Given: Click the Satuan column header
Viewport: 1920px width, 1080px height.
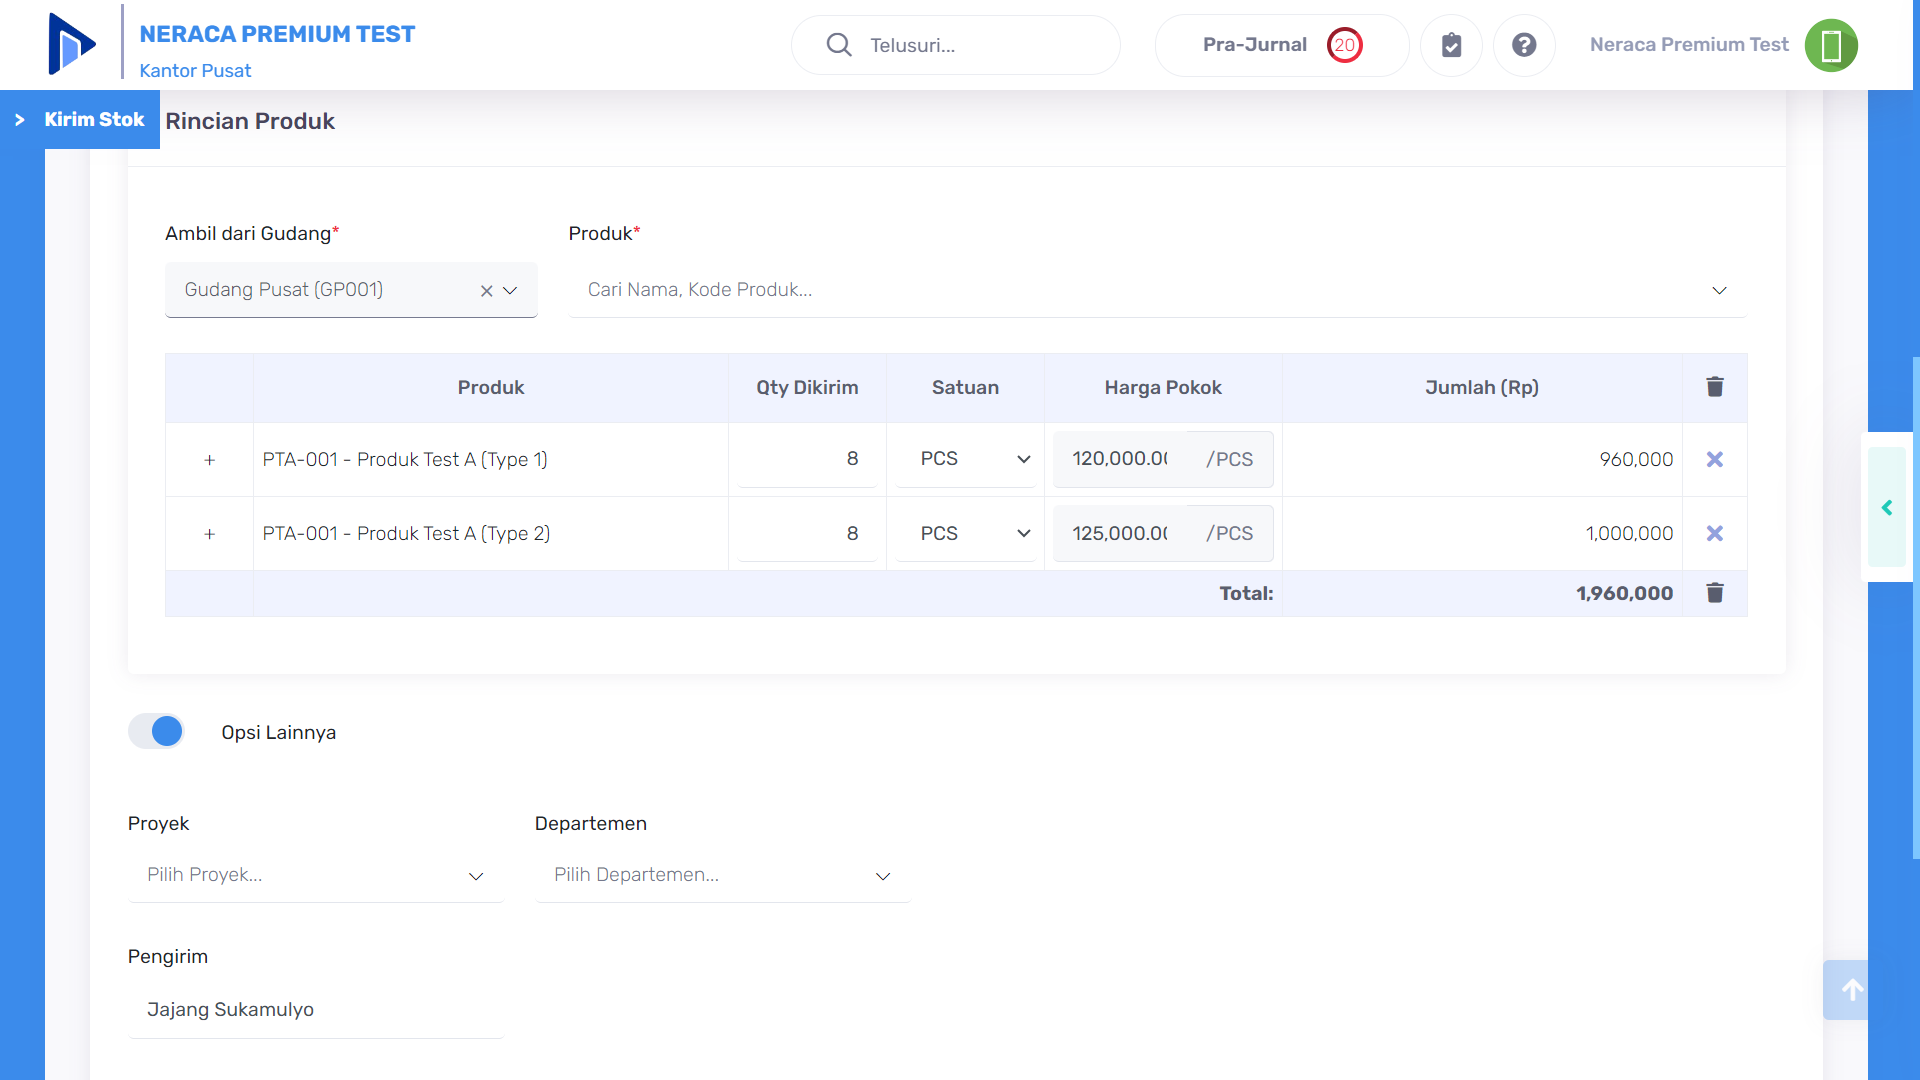Looking at the screenshot, I should point(965,388).
